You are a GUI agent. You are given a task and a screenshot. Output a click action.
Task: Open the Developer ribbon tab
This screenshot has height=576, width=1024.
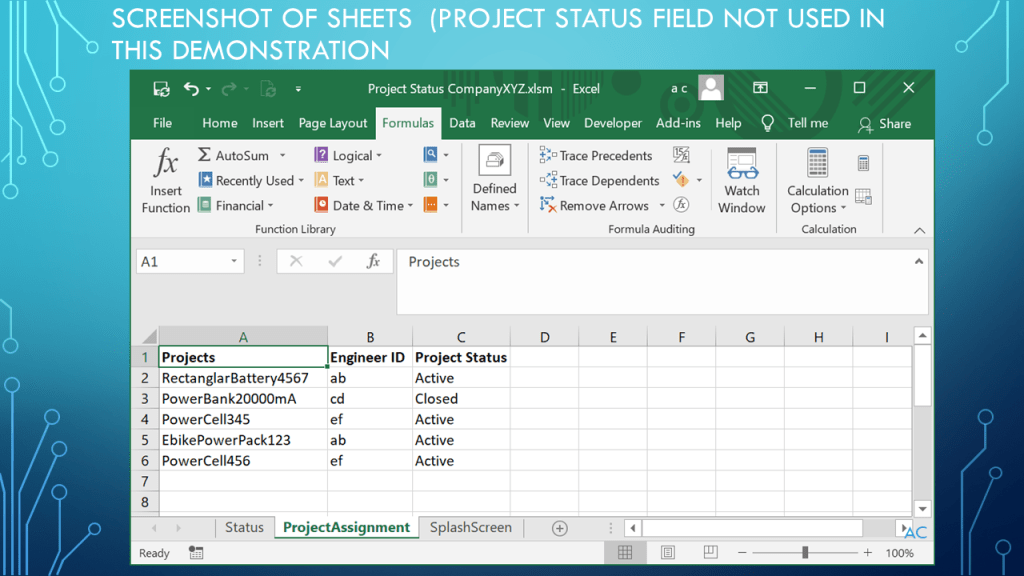click(612, 123)
